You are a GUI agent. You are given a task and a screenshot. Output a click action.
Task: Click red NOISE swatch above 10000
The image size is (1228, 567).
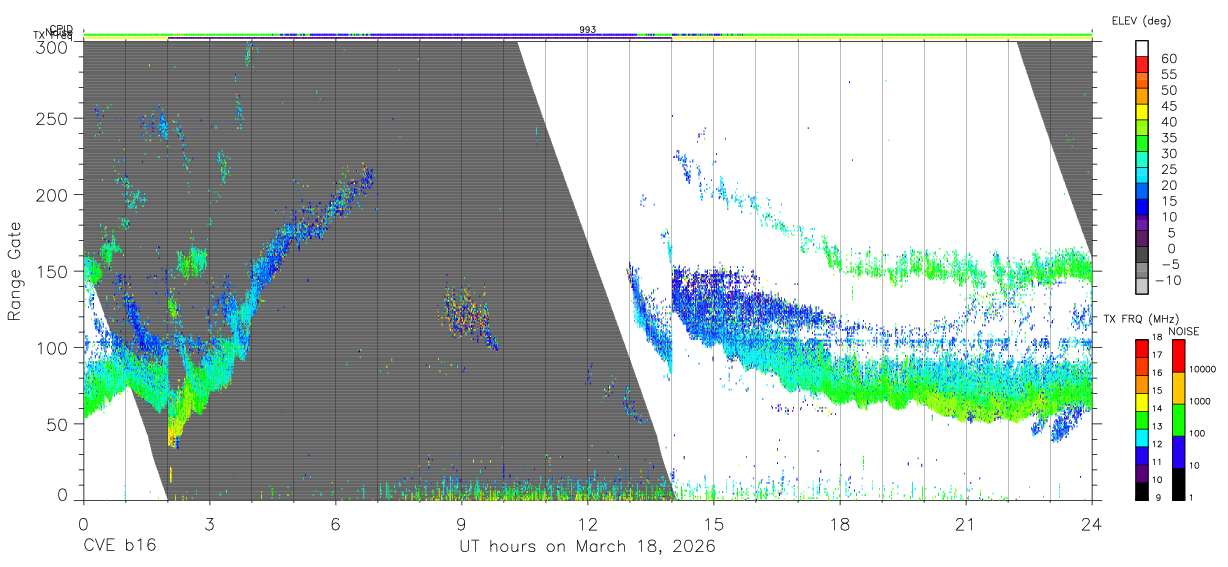pos(1178,355)
